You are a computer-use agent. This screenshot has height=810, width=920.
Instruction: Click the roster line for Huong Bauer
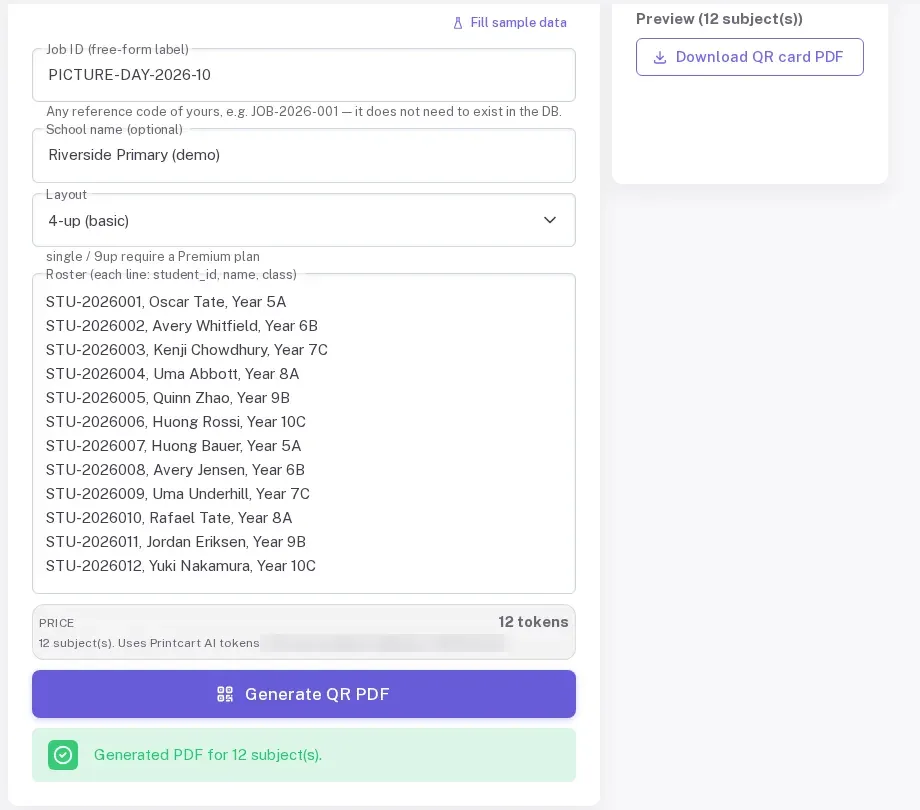tap(174, 446)
